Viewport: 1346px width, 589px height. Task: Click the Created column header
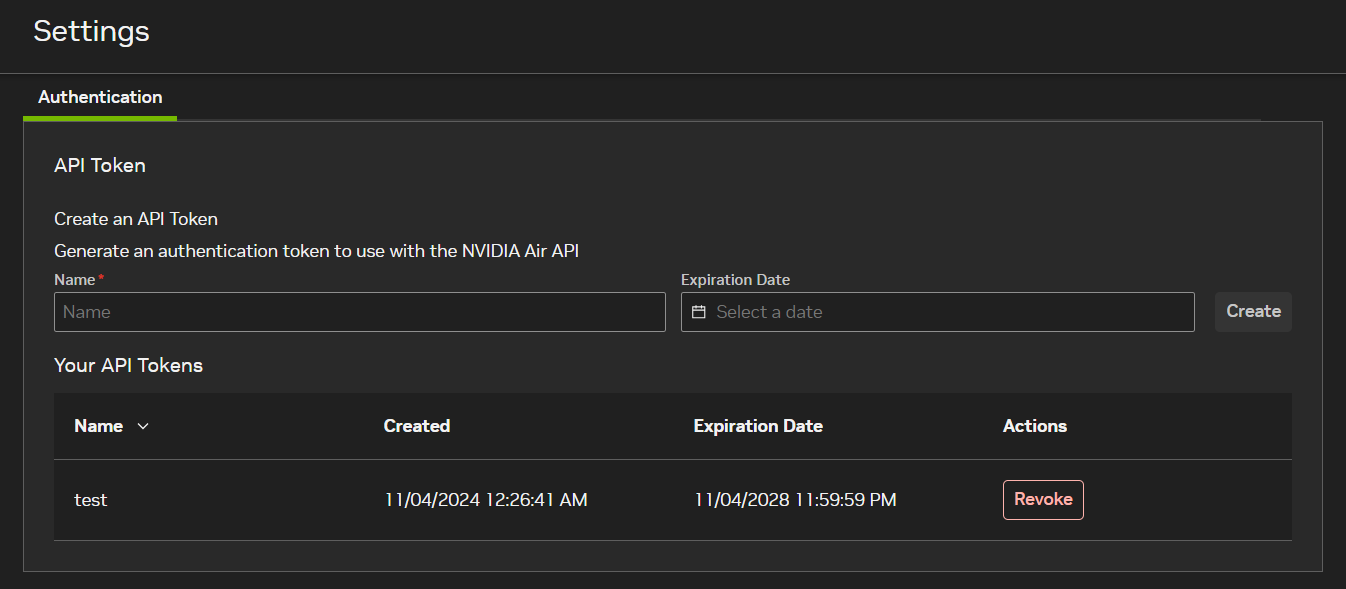pos(417,426)
